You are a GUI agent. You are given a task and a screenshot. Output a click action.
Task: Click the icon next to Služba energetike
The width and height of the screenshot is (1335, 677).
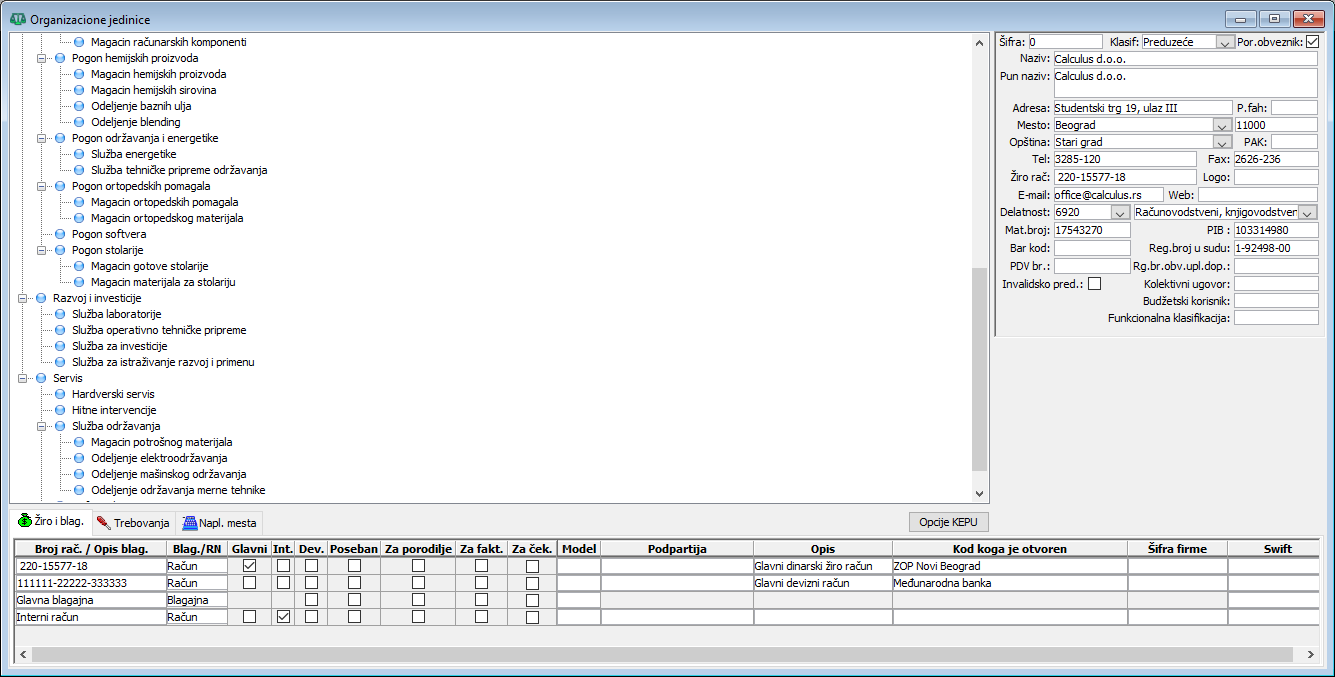pyautogui.click(x=79, y=154)
